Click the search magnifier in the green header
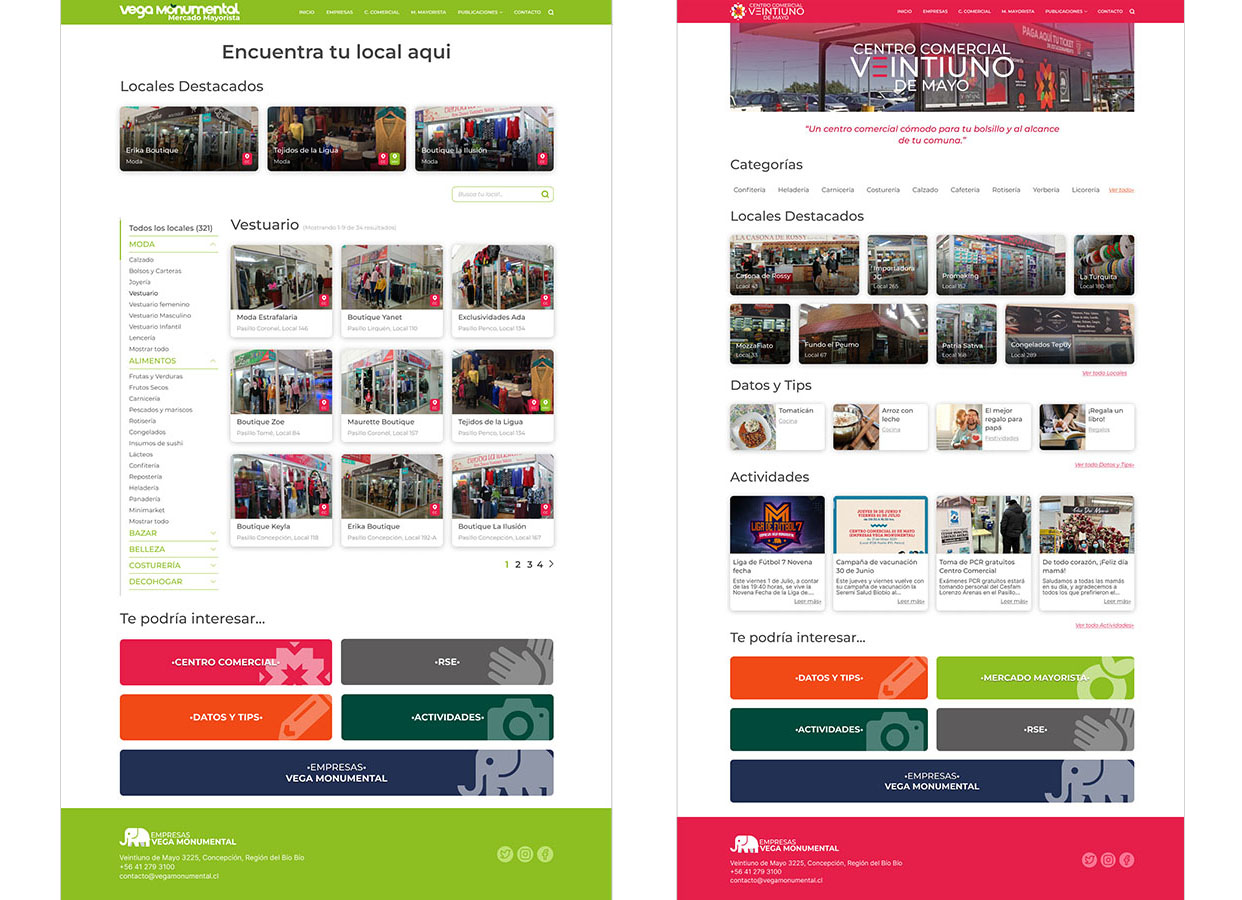Image resolution: width=1242 pixels, height=900 pixels. pyautogui.click(x=551, y=12)
